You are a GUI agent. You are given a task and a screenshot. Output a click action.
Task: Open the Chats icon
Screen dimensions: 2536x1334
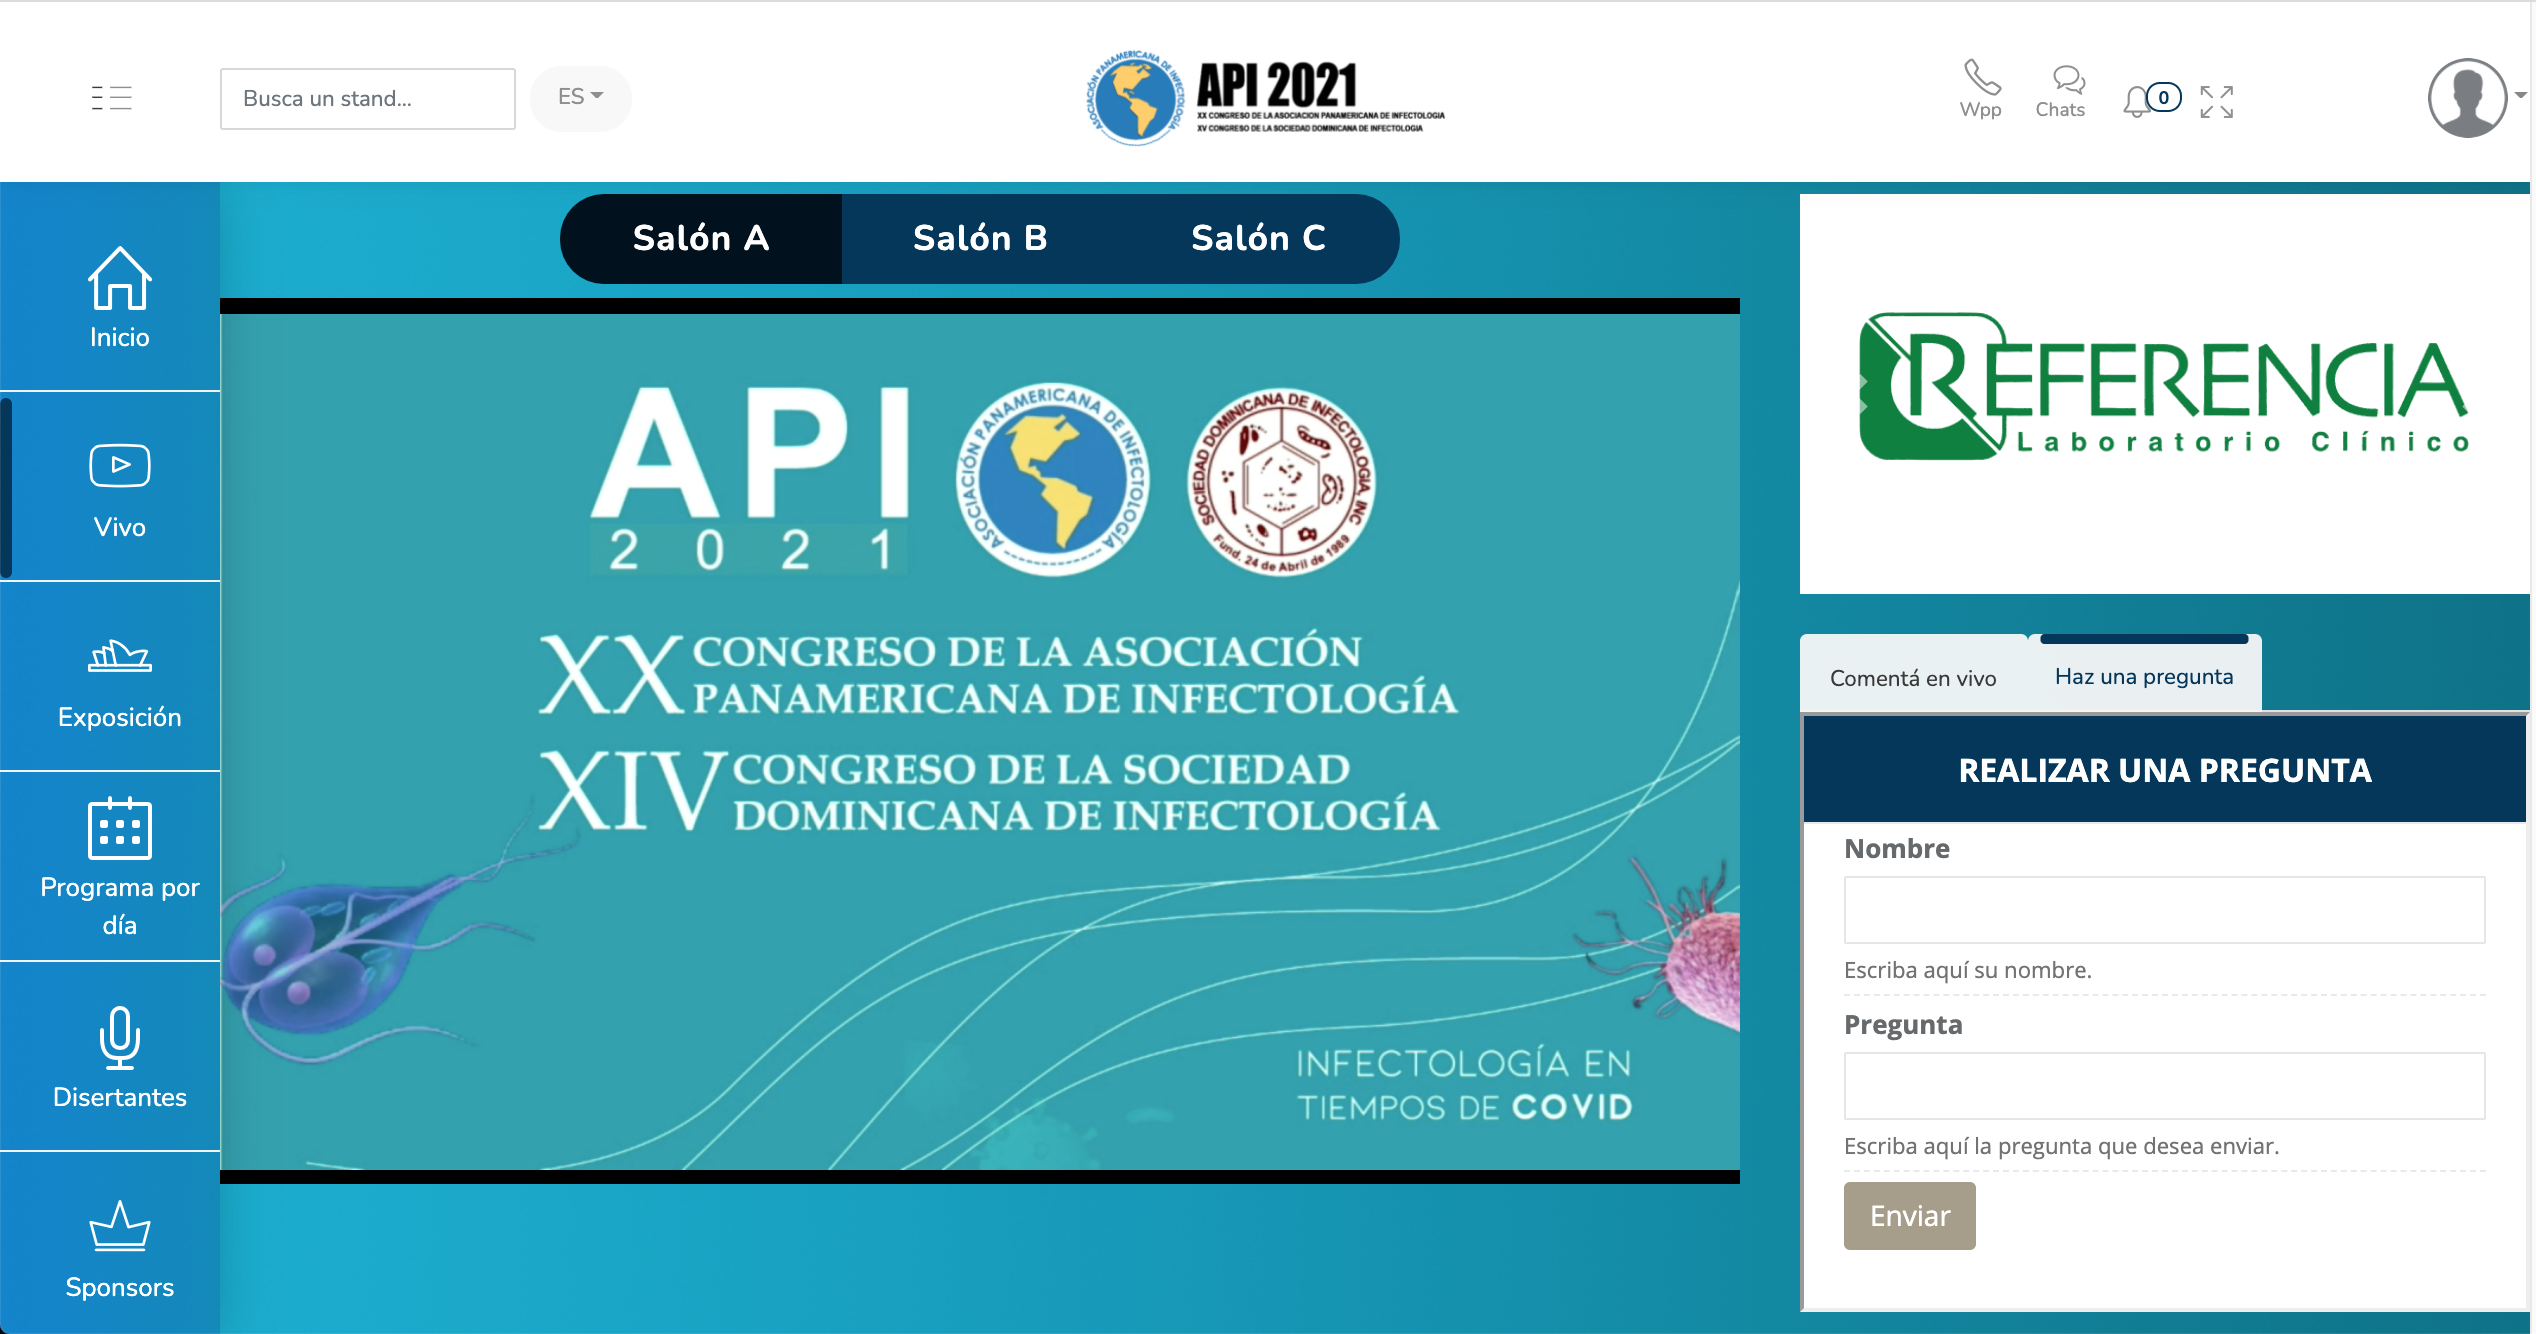coord(2060,91)
